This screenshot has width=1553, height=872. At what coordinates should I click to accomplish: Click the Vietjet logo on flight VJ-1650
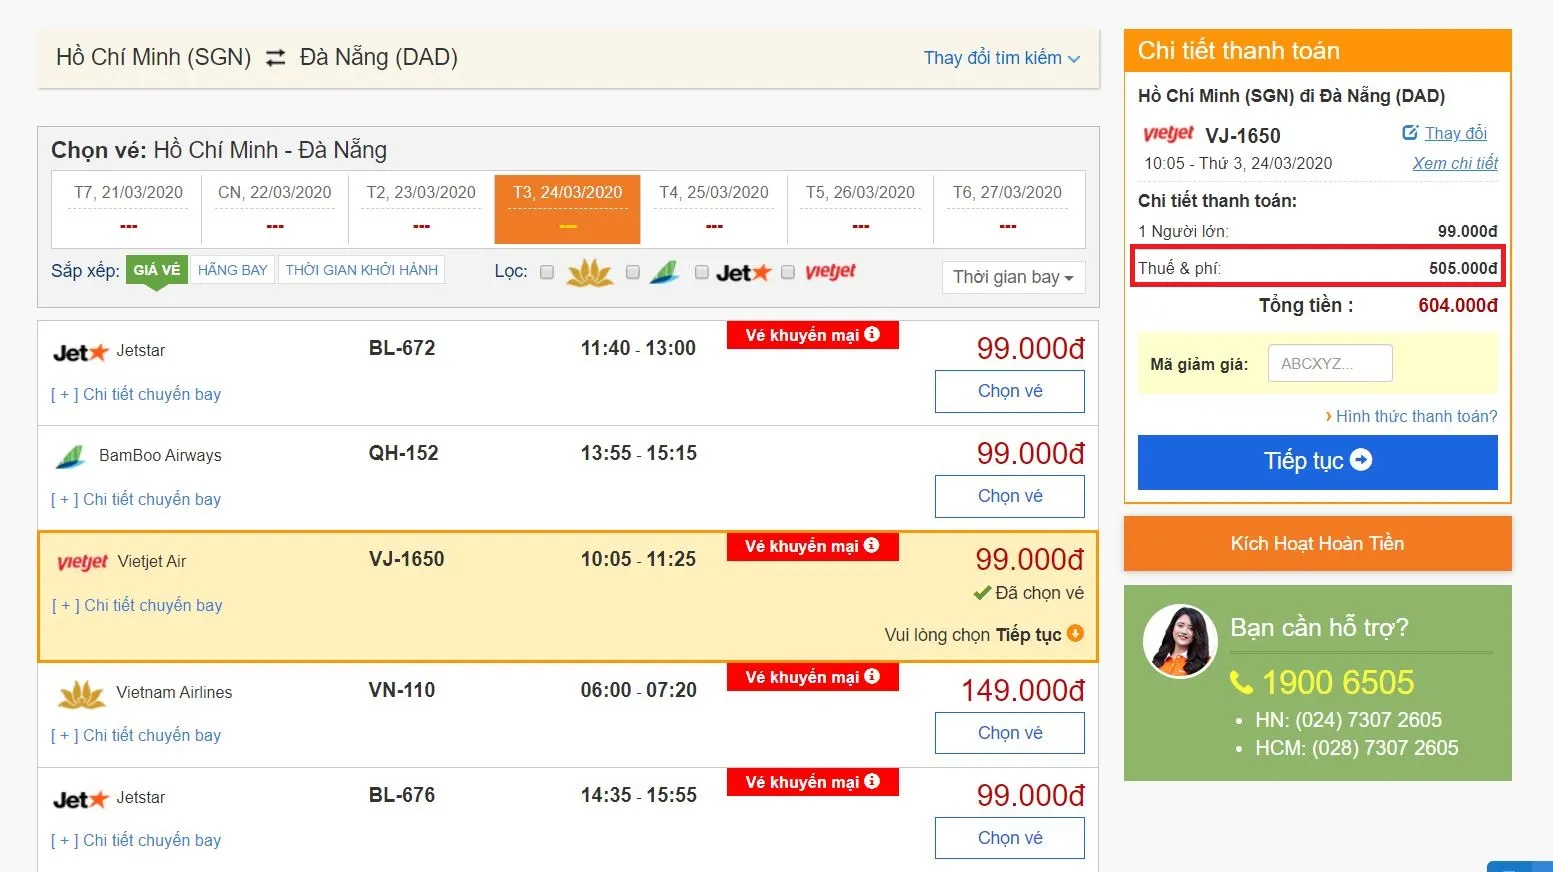pyautogui.click(x=81, y=561)
